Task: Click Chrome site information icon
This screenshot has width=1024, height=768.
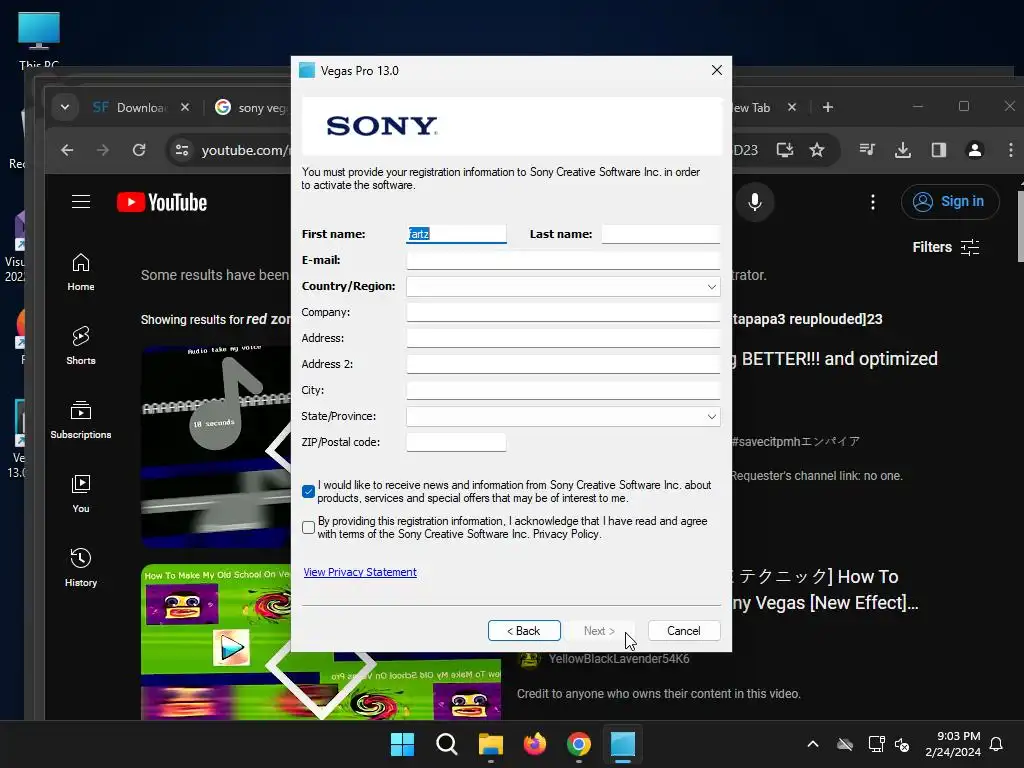Action: pos(182,150)
